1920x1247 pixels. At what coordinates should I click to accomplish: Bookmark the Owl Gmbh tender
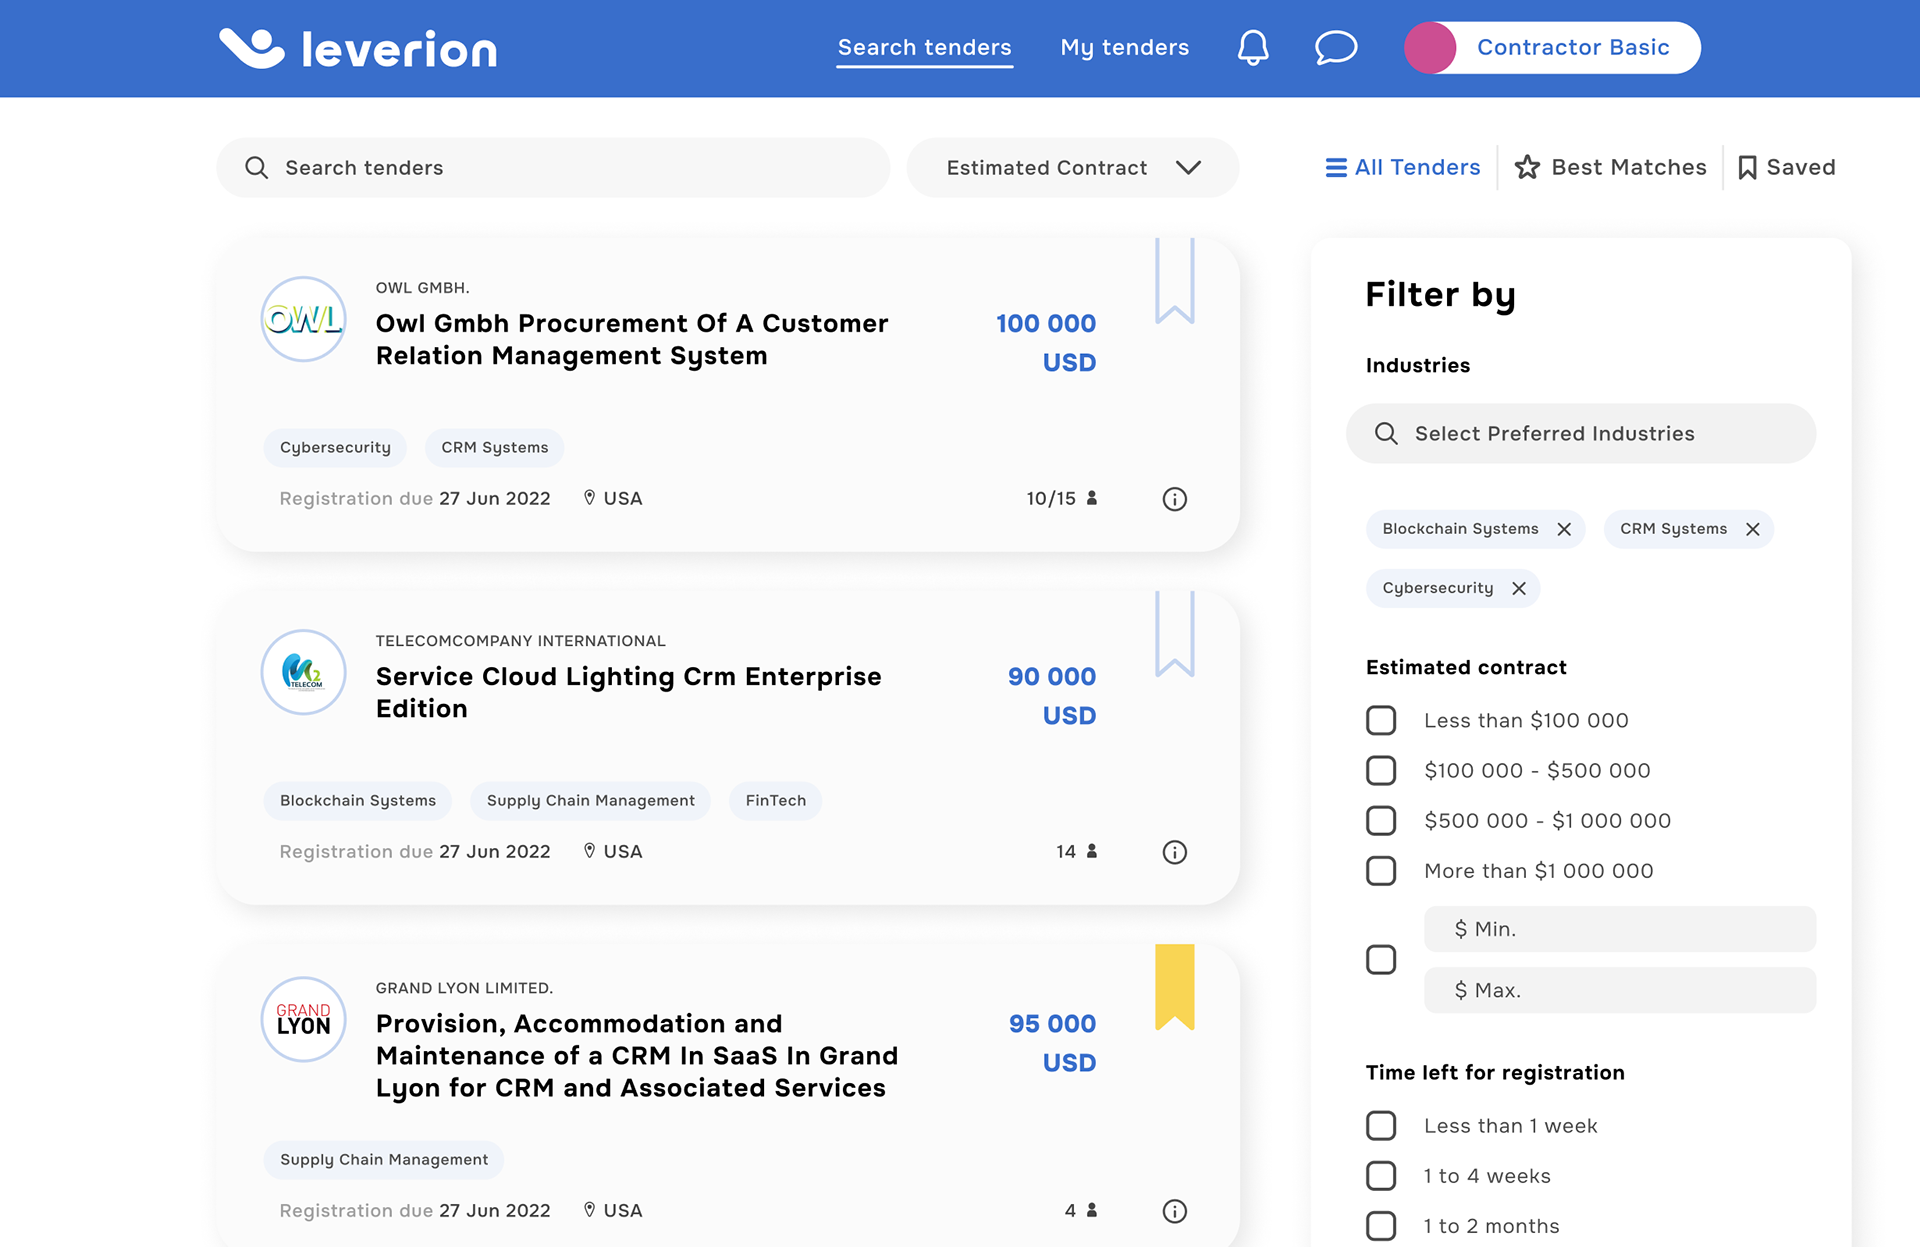tap(1174, 281)
